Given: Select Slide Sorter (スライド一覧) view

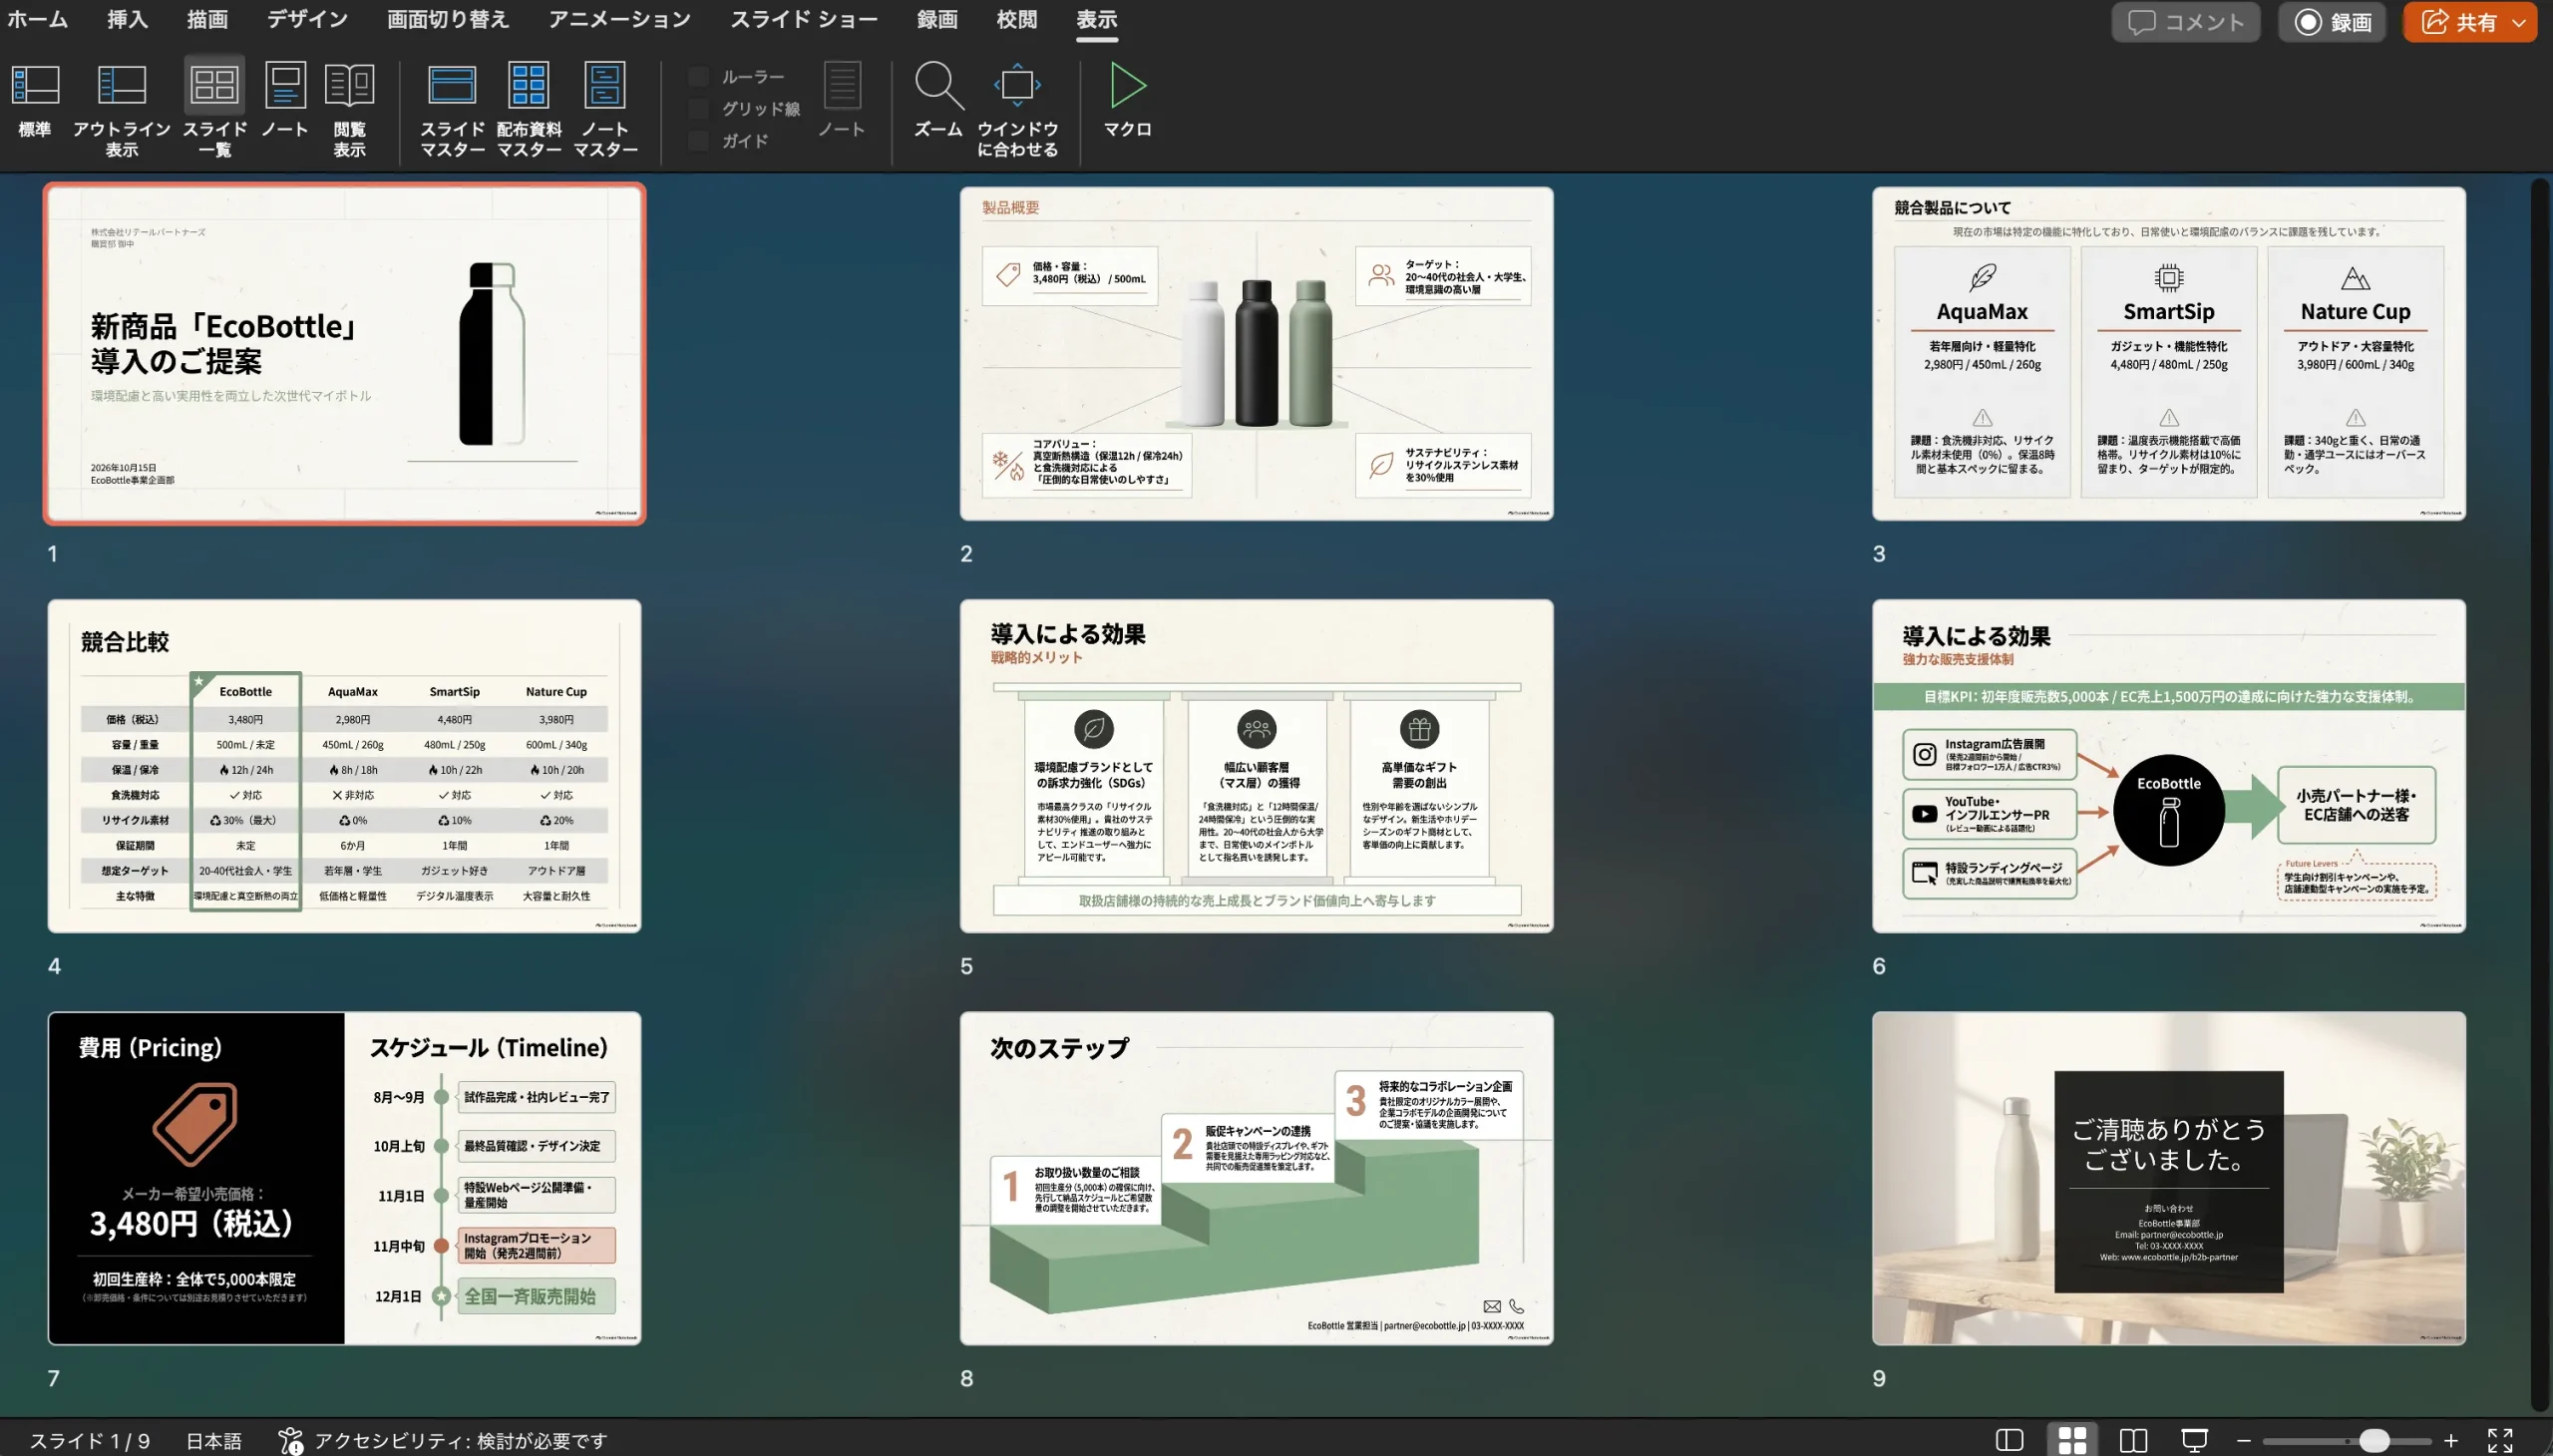Looking at the screenshot, I should click(x=214, y=108).
